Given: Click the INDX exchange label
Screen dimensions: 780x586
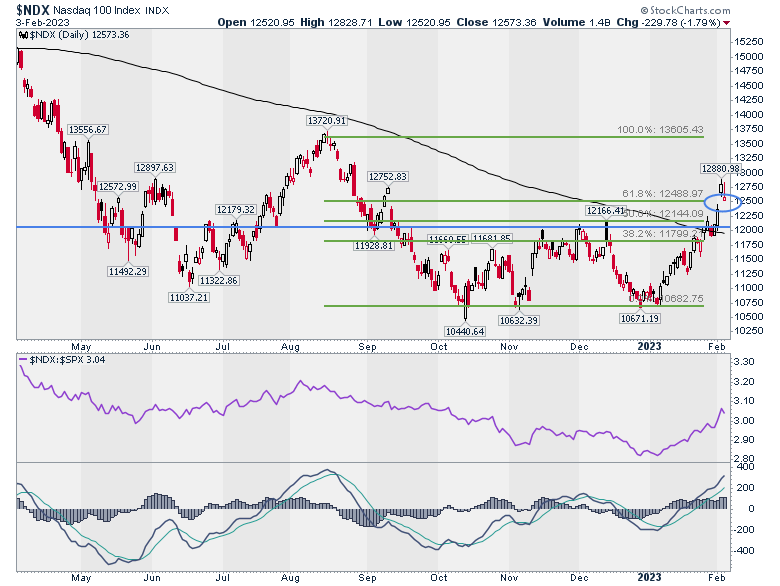Looking at the screenshot, I should coord(157,10).
